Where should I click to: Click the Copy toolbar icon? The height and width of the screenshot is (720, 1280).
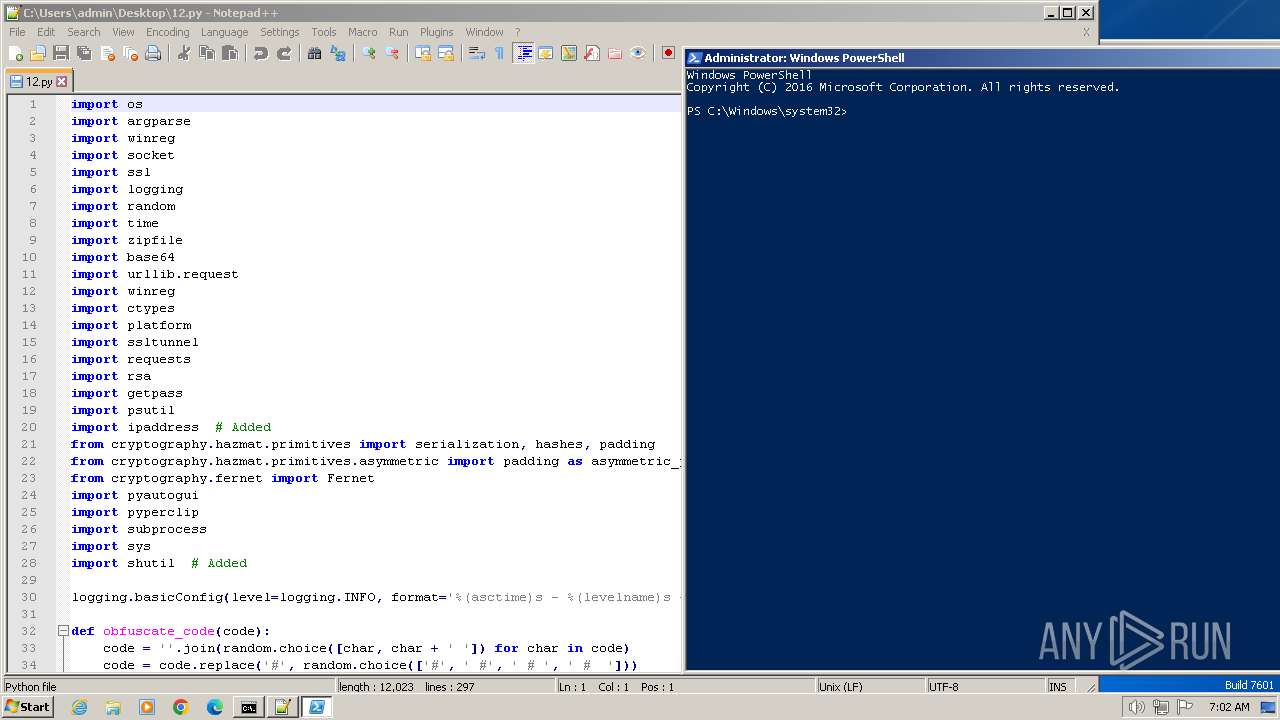(x=207, y=53)
